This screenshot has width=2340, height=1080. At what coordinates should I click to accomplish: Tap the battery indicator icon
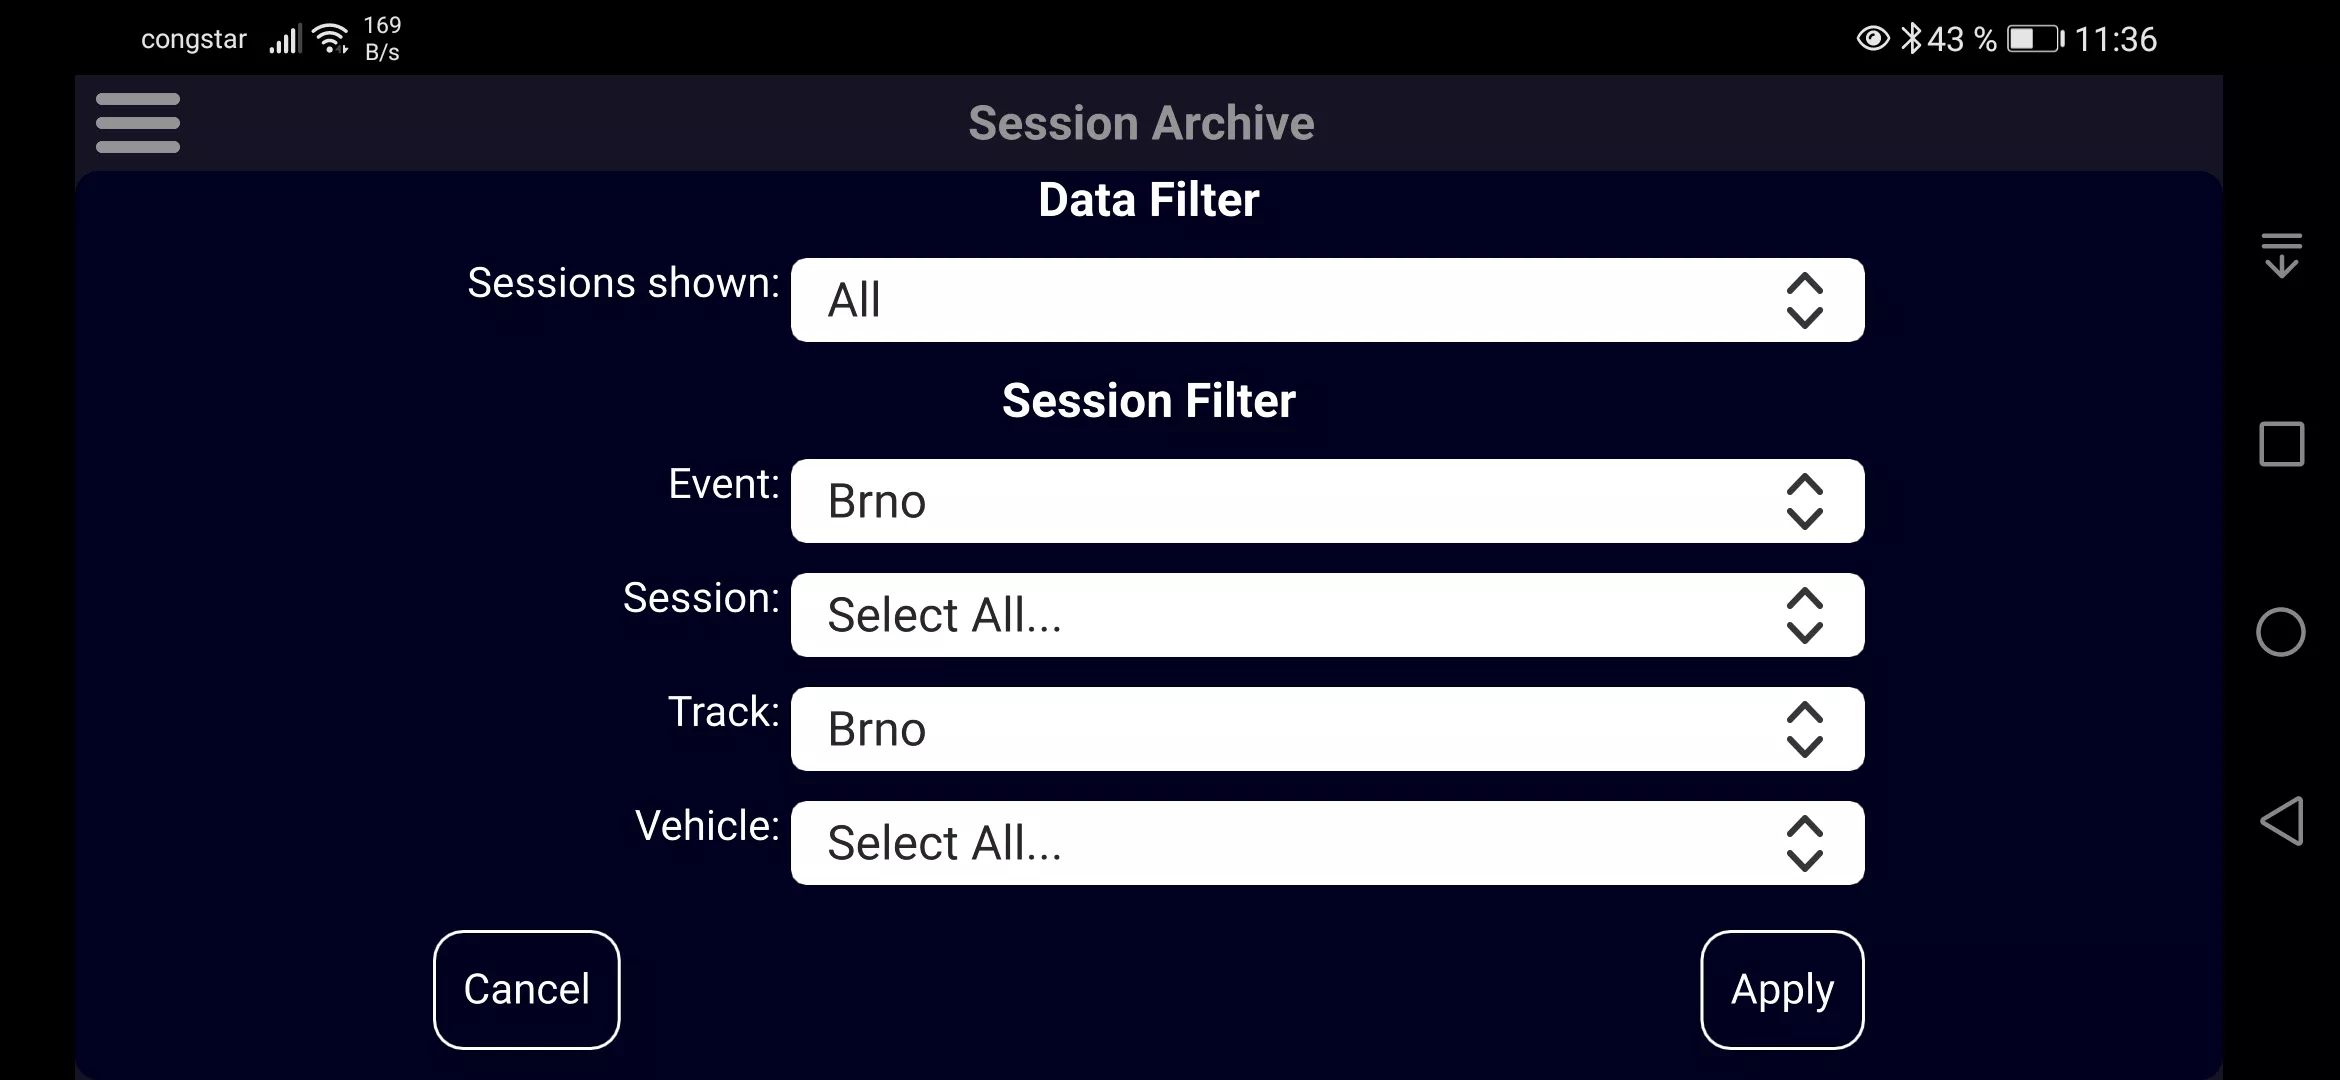click(2036, 39)
